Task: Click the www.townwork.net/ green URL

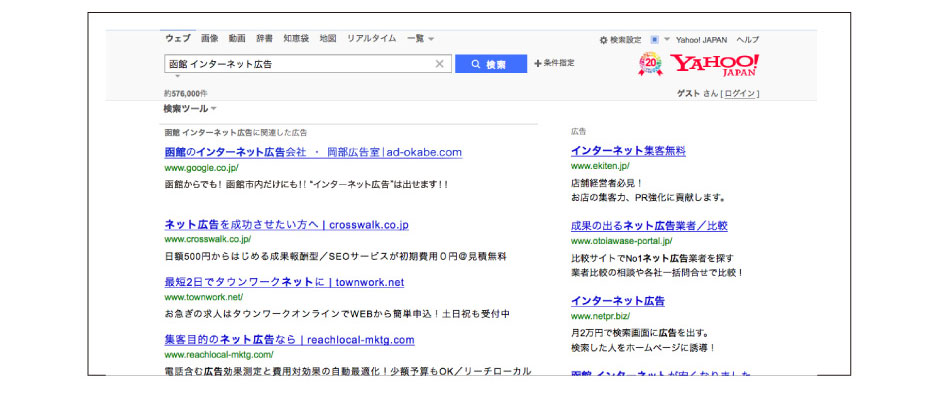Action: 204,297
